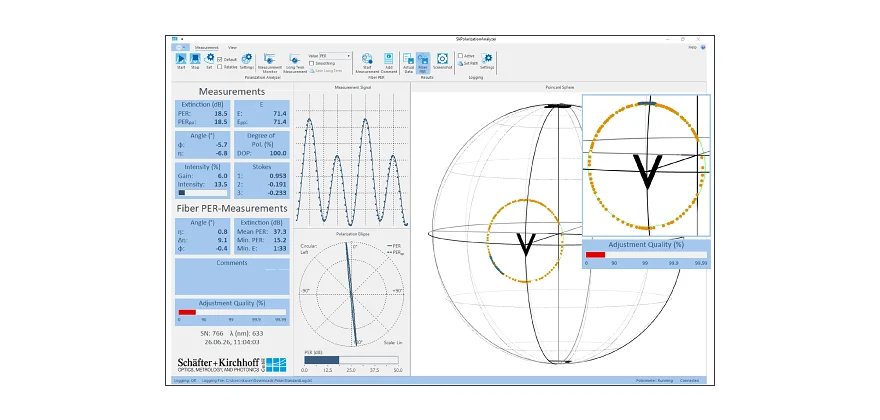Image resolution: width=880 pixels, height=420 pixels.
Task: Click the Extinction (dB) heading under Measurements
Action: pyautogui.click(x=203, y=104)
